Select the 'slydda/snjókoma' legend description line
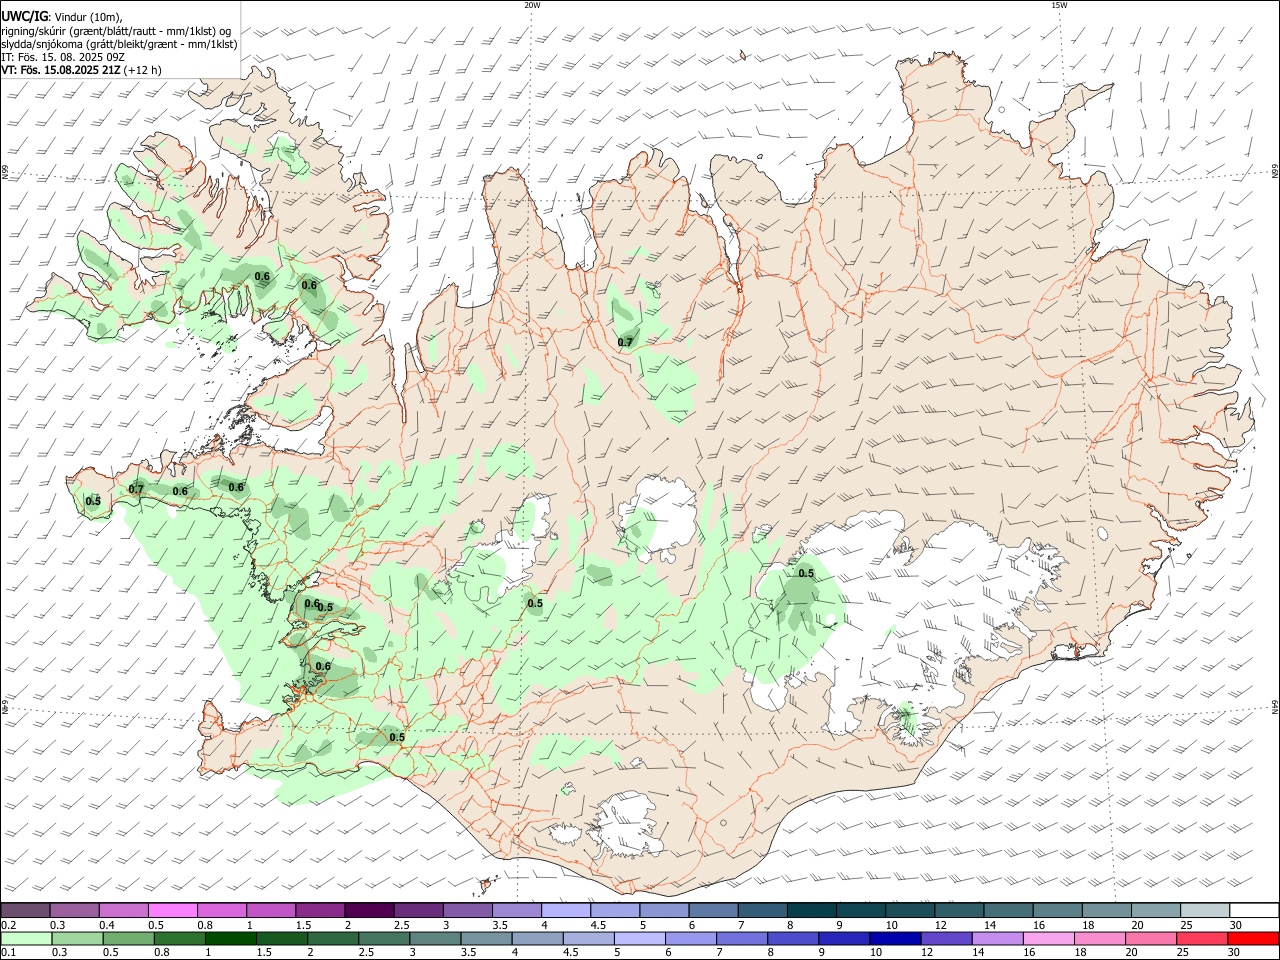 coord(119,44)
